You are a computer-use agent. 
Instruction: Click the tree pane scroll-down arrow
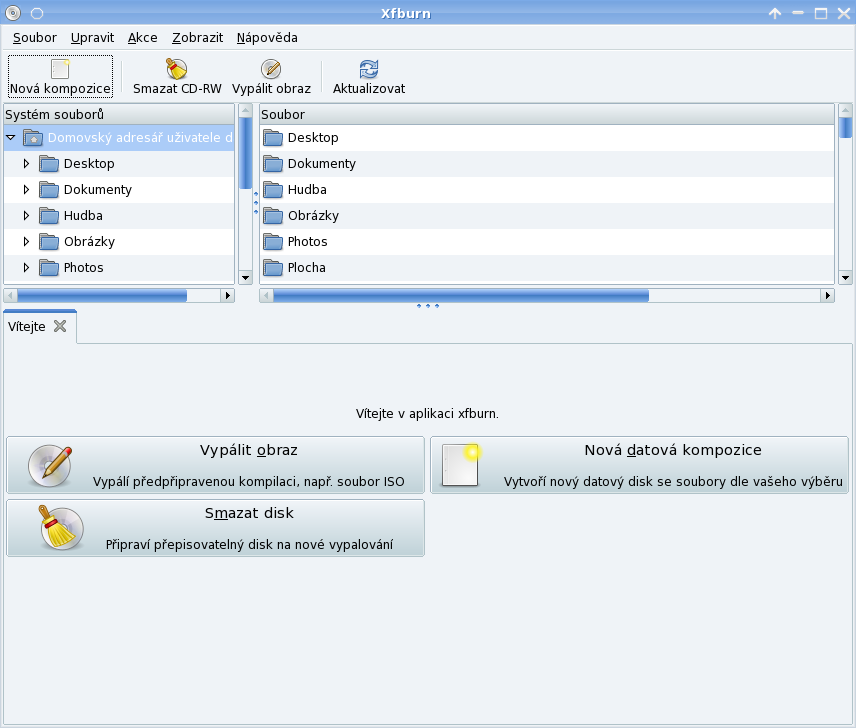pos(246,278)
